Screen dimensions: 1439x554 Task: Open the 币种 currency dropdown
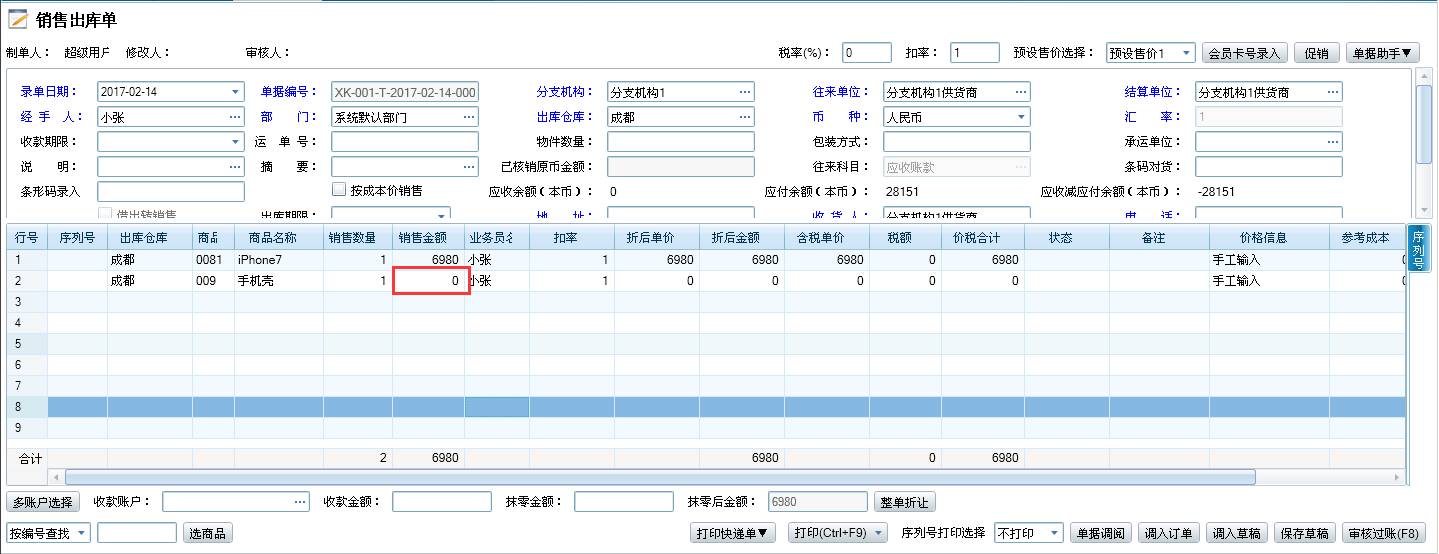1021,117
